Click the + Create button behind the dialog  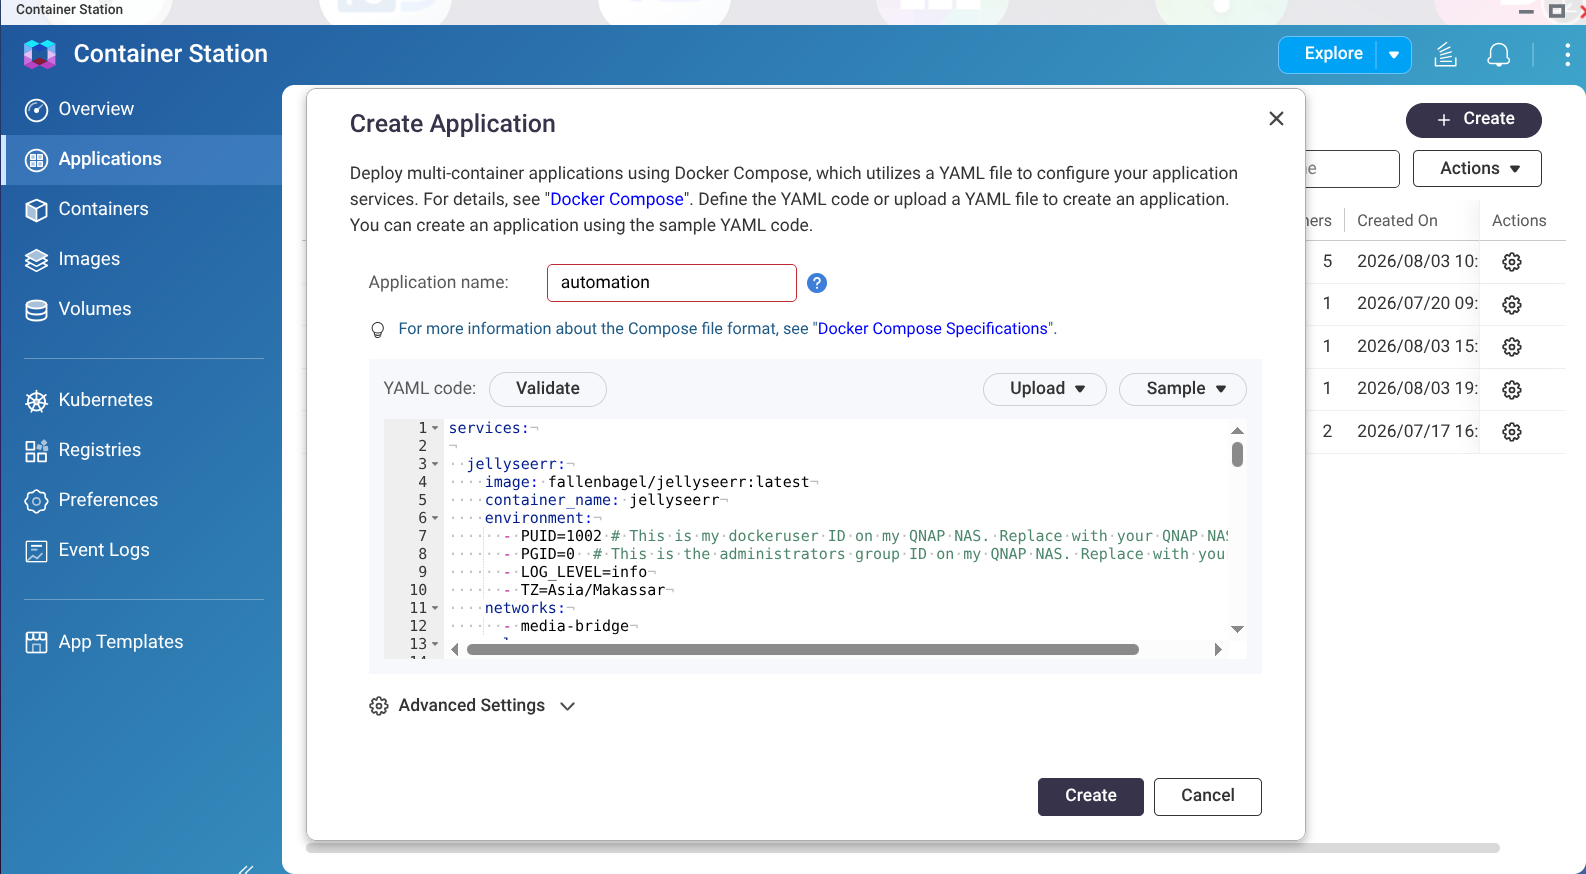[x=1474, y=120]
